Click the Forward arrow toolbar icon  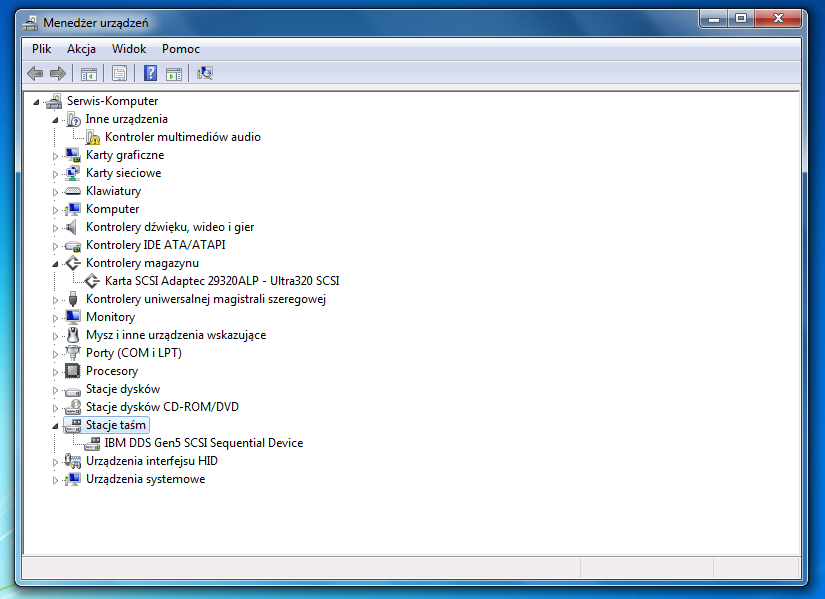(58, 73)
